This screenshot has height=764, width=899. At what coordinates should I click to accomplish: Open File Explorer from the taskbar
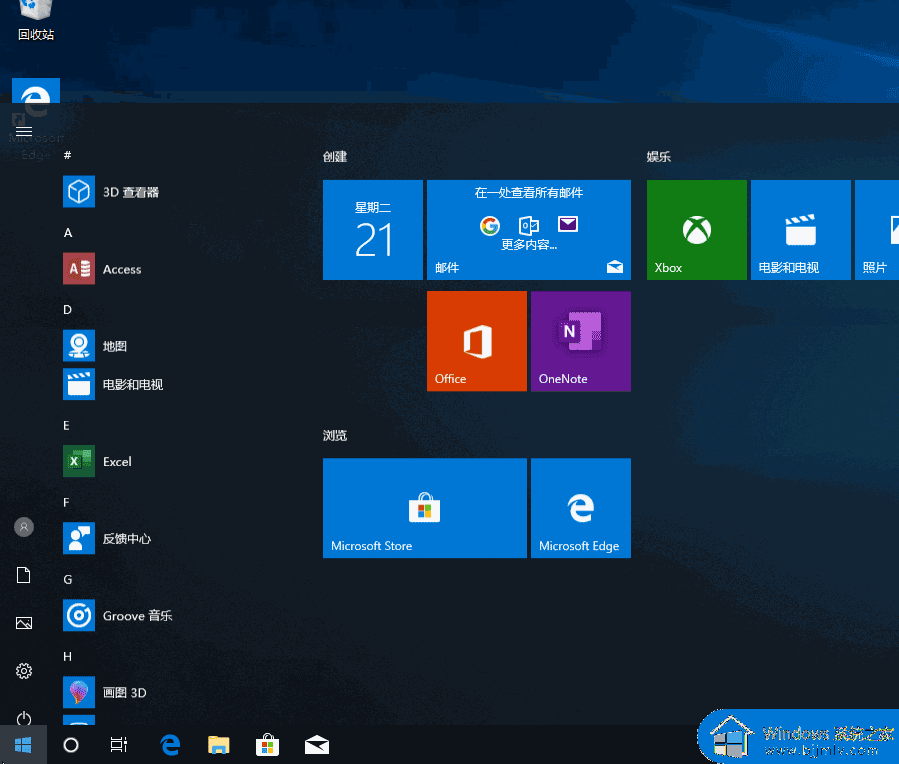(x=218, y=745)
